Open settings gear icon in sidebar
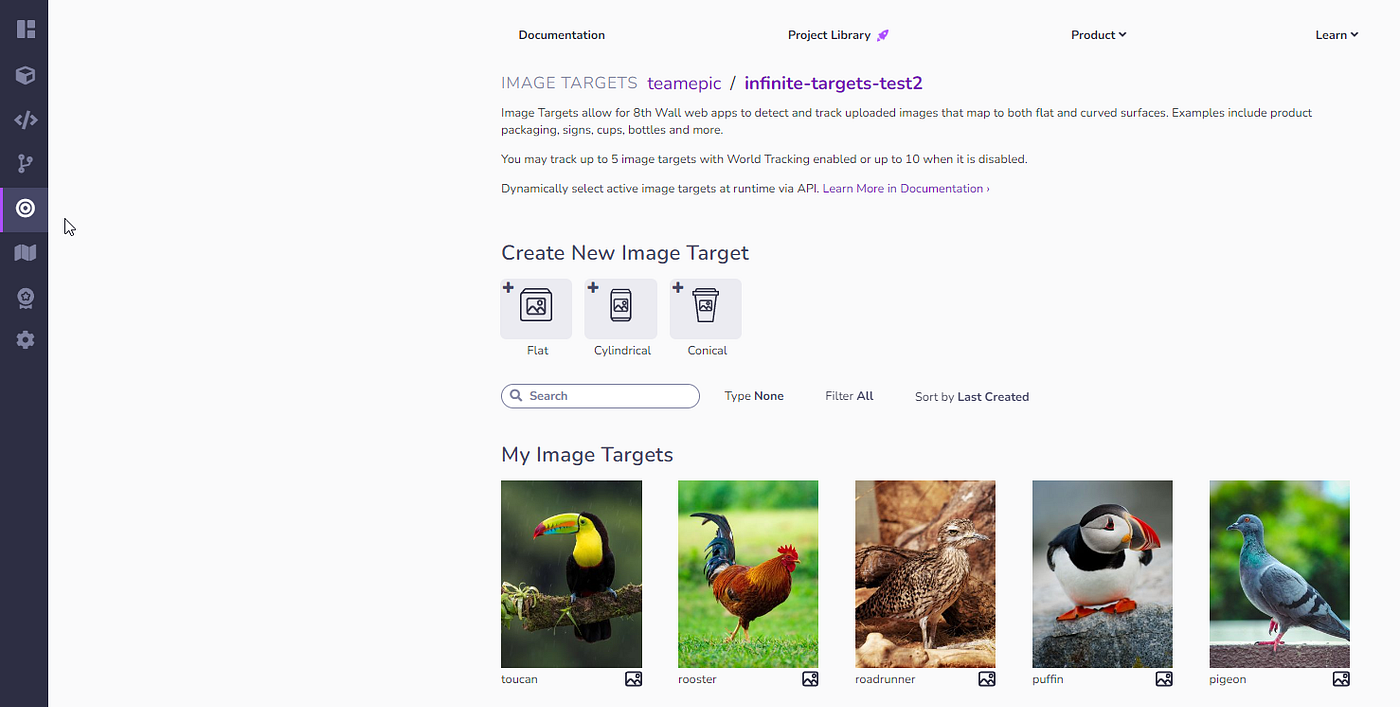The height and width of the screenshot is (707, 1400). 26,340
